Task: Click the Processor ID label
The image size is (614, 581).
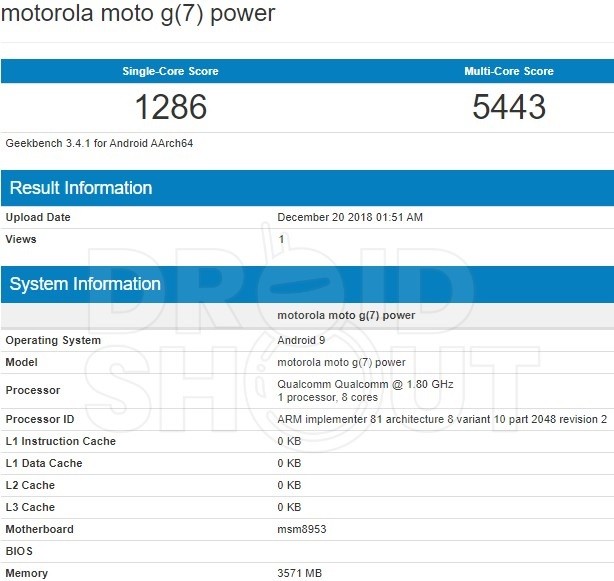Action: pyautogui.click(x=40, y=419)
